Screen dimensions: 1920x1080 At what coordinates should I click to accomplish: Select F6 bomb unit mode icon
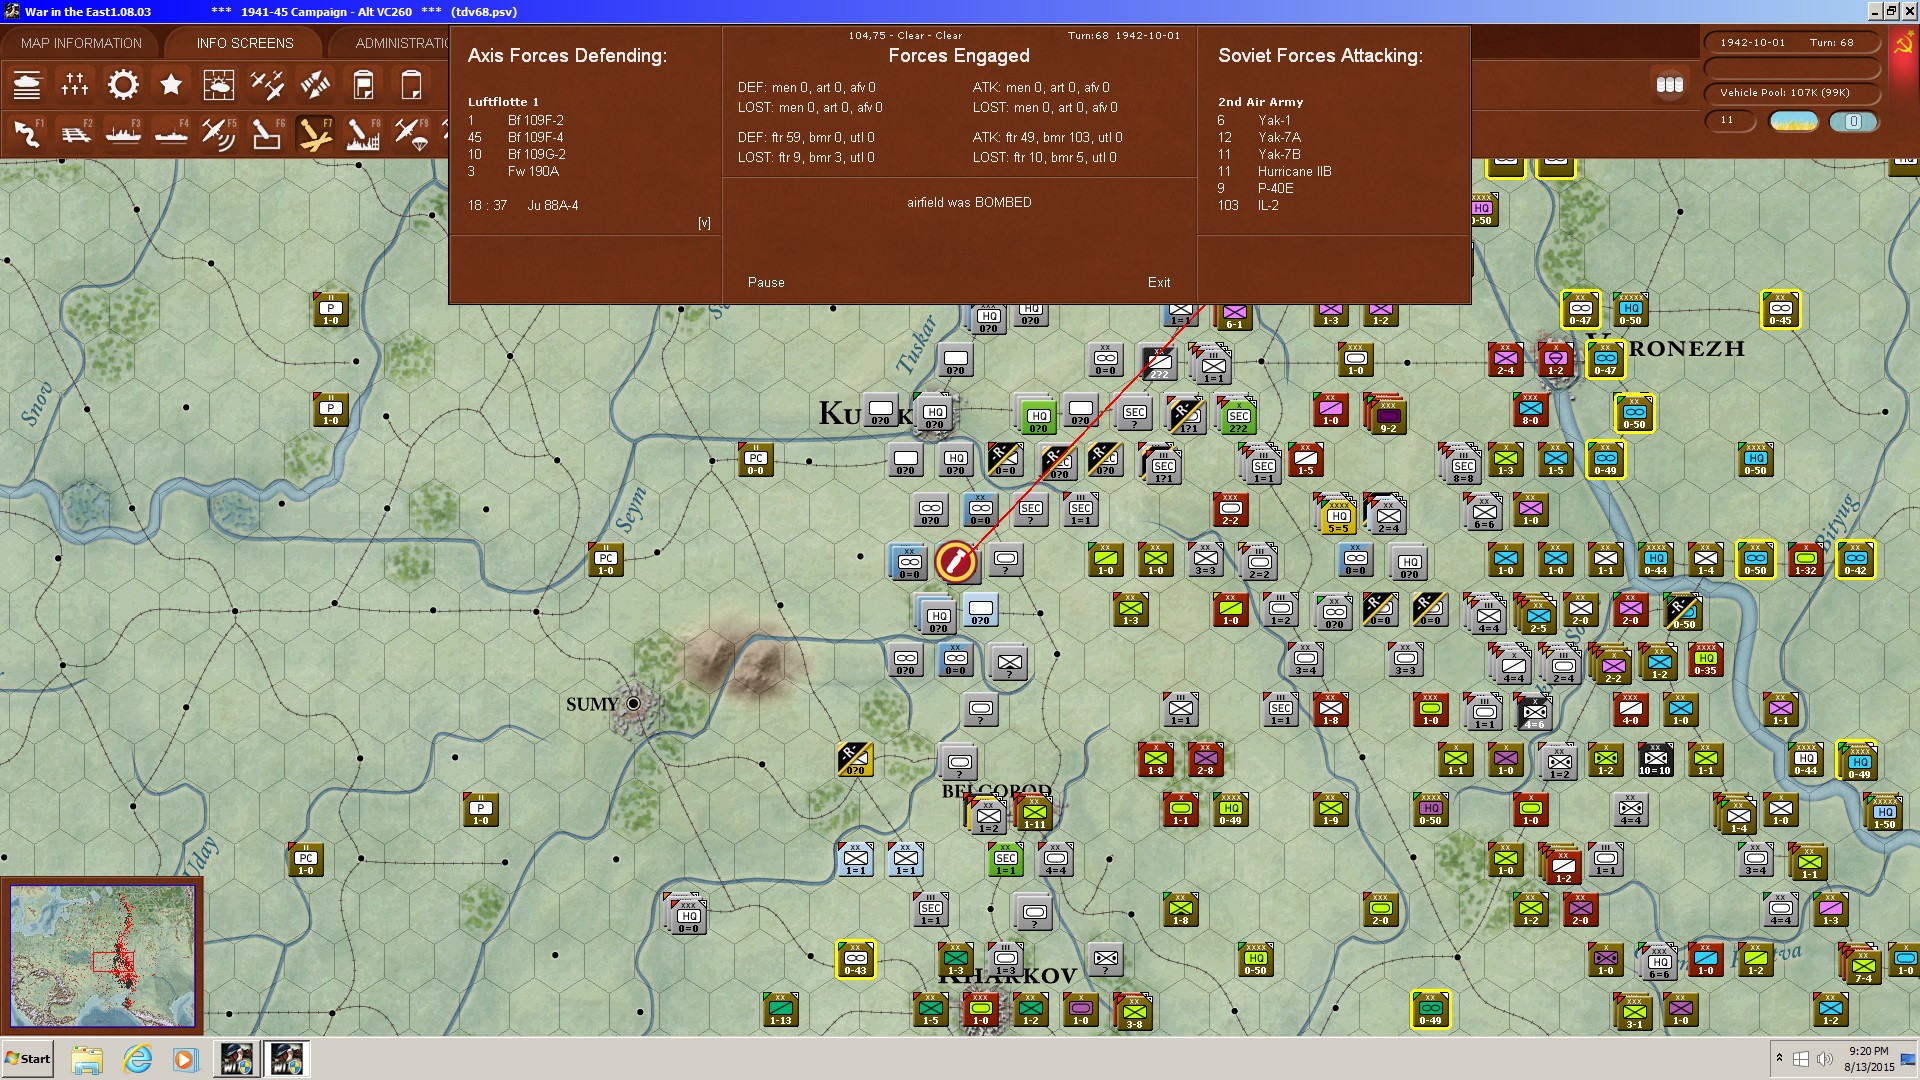click(267, 133)
